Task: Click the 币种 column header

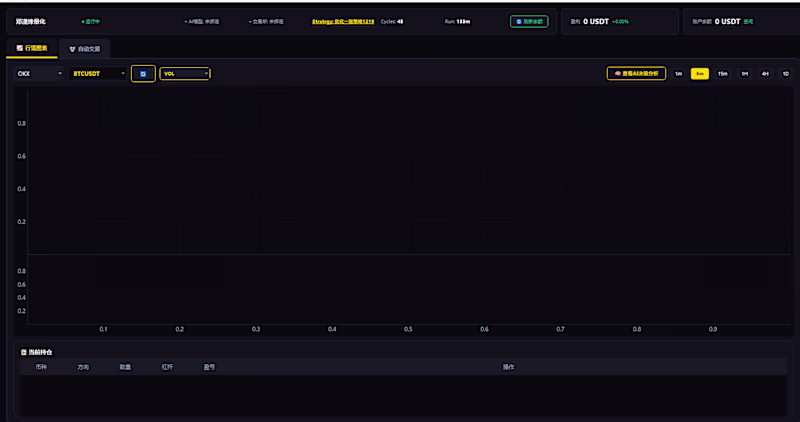Action: pos(41,367)
